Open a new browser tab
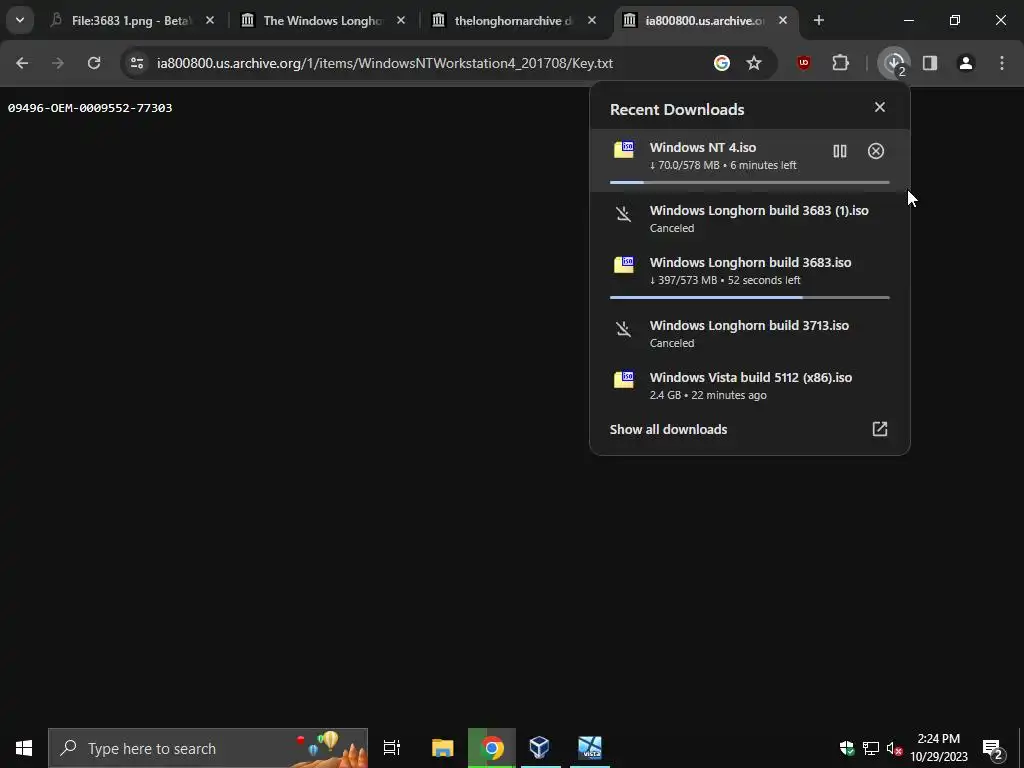The height and width of the screenshot is (768, 1024). click(819, 21)
